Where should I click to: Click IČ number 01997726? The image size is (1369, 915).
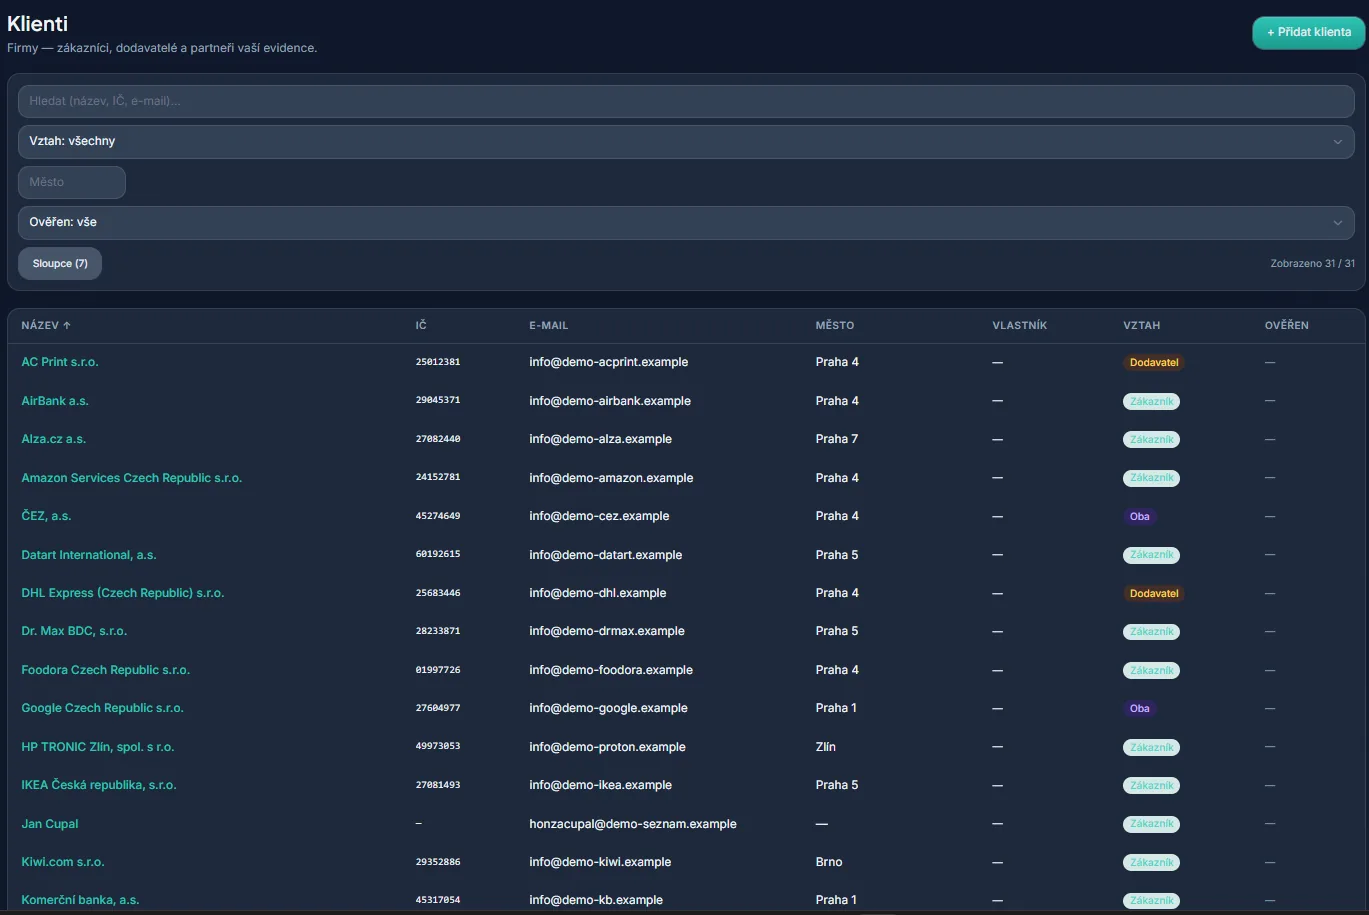(438, 670)
